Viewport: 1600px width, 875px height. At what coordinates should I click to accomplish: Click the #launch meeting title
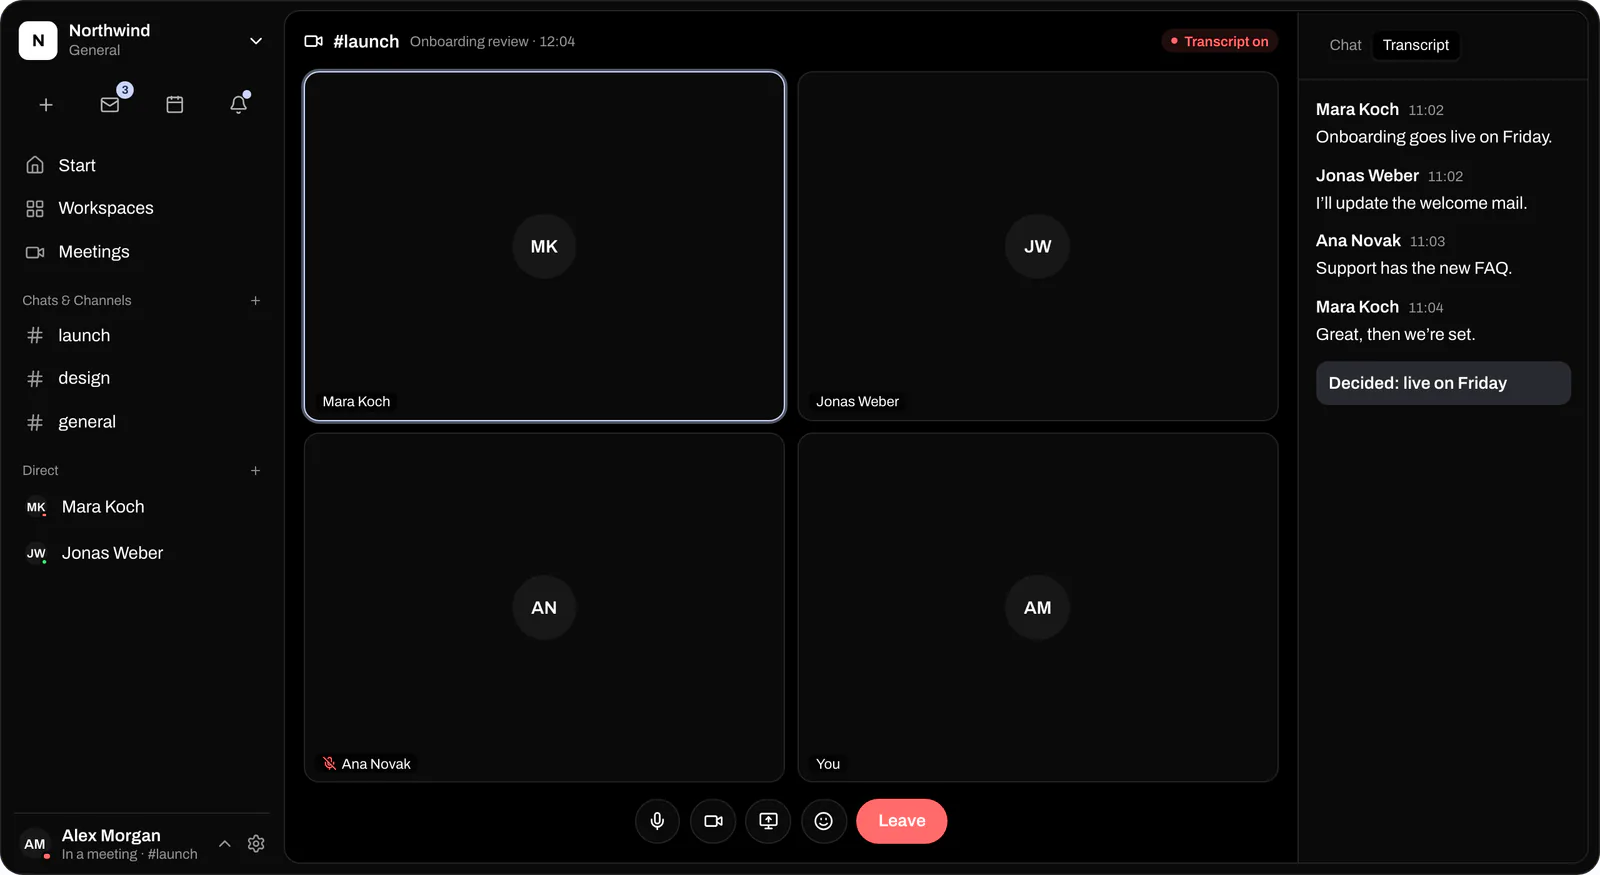pos(366,41)
